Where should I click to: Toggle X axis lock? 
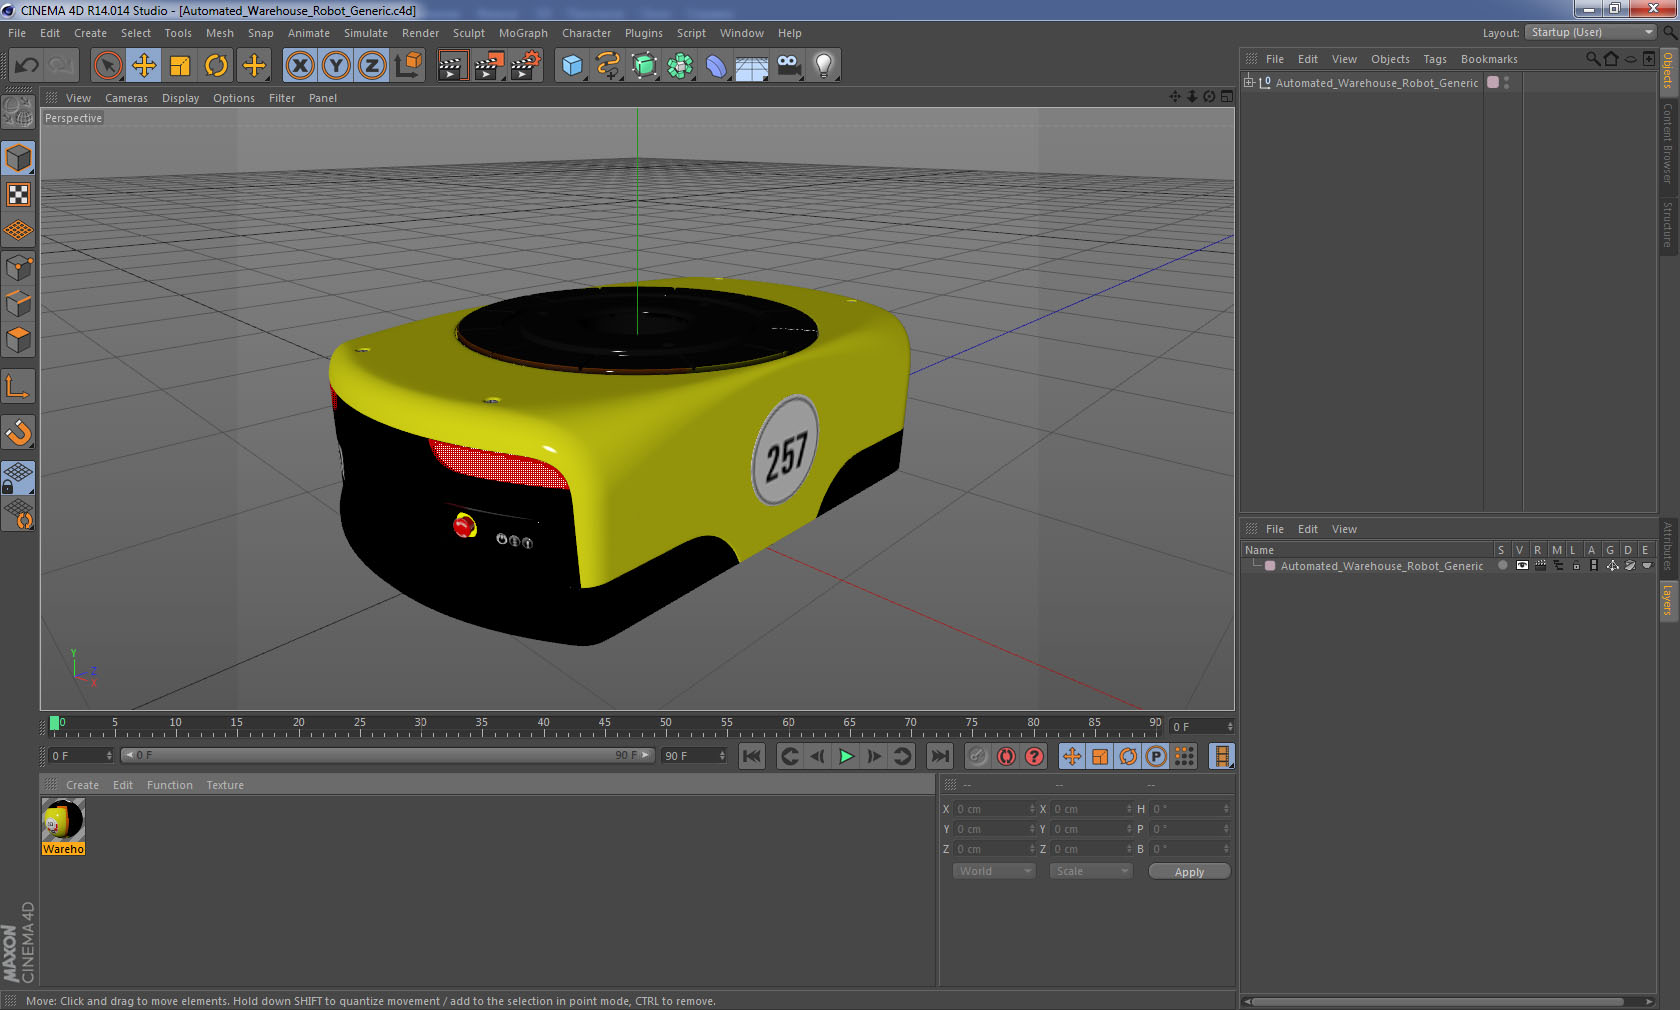[299, 66]
